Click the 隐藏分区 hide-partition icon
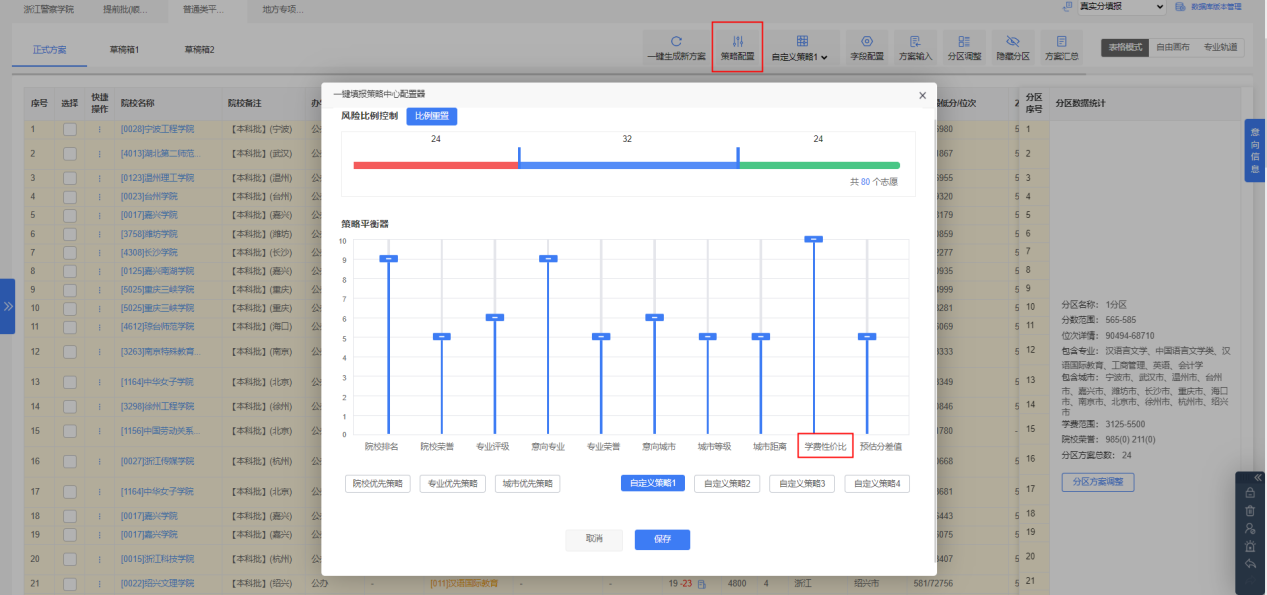Image resolution: width=1267 pixels, height=595 pixels. (1013, 40)
